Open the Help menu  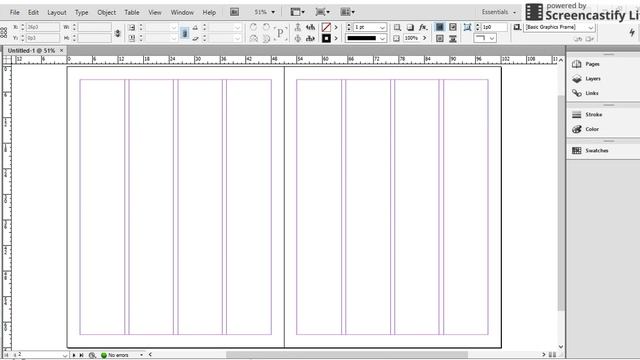tap(209, 12)
